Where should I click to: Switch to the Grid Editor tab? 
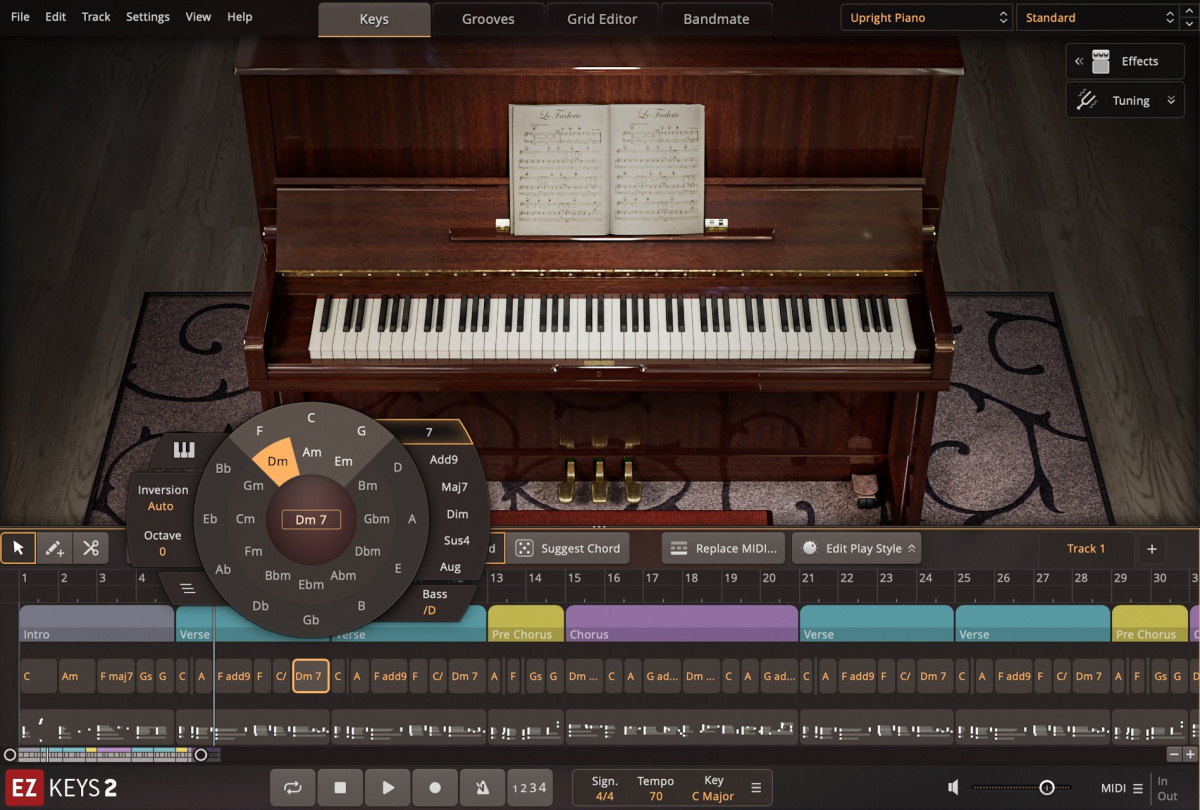point(602,17)
